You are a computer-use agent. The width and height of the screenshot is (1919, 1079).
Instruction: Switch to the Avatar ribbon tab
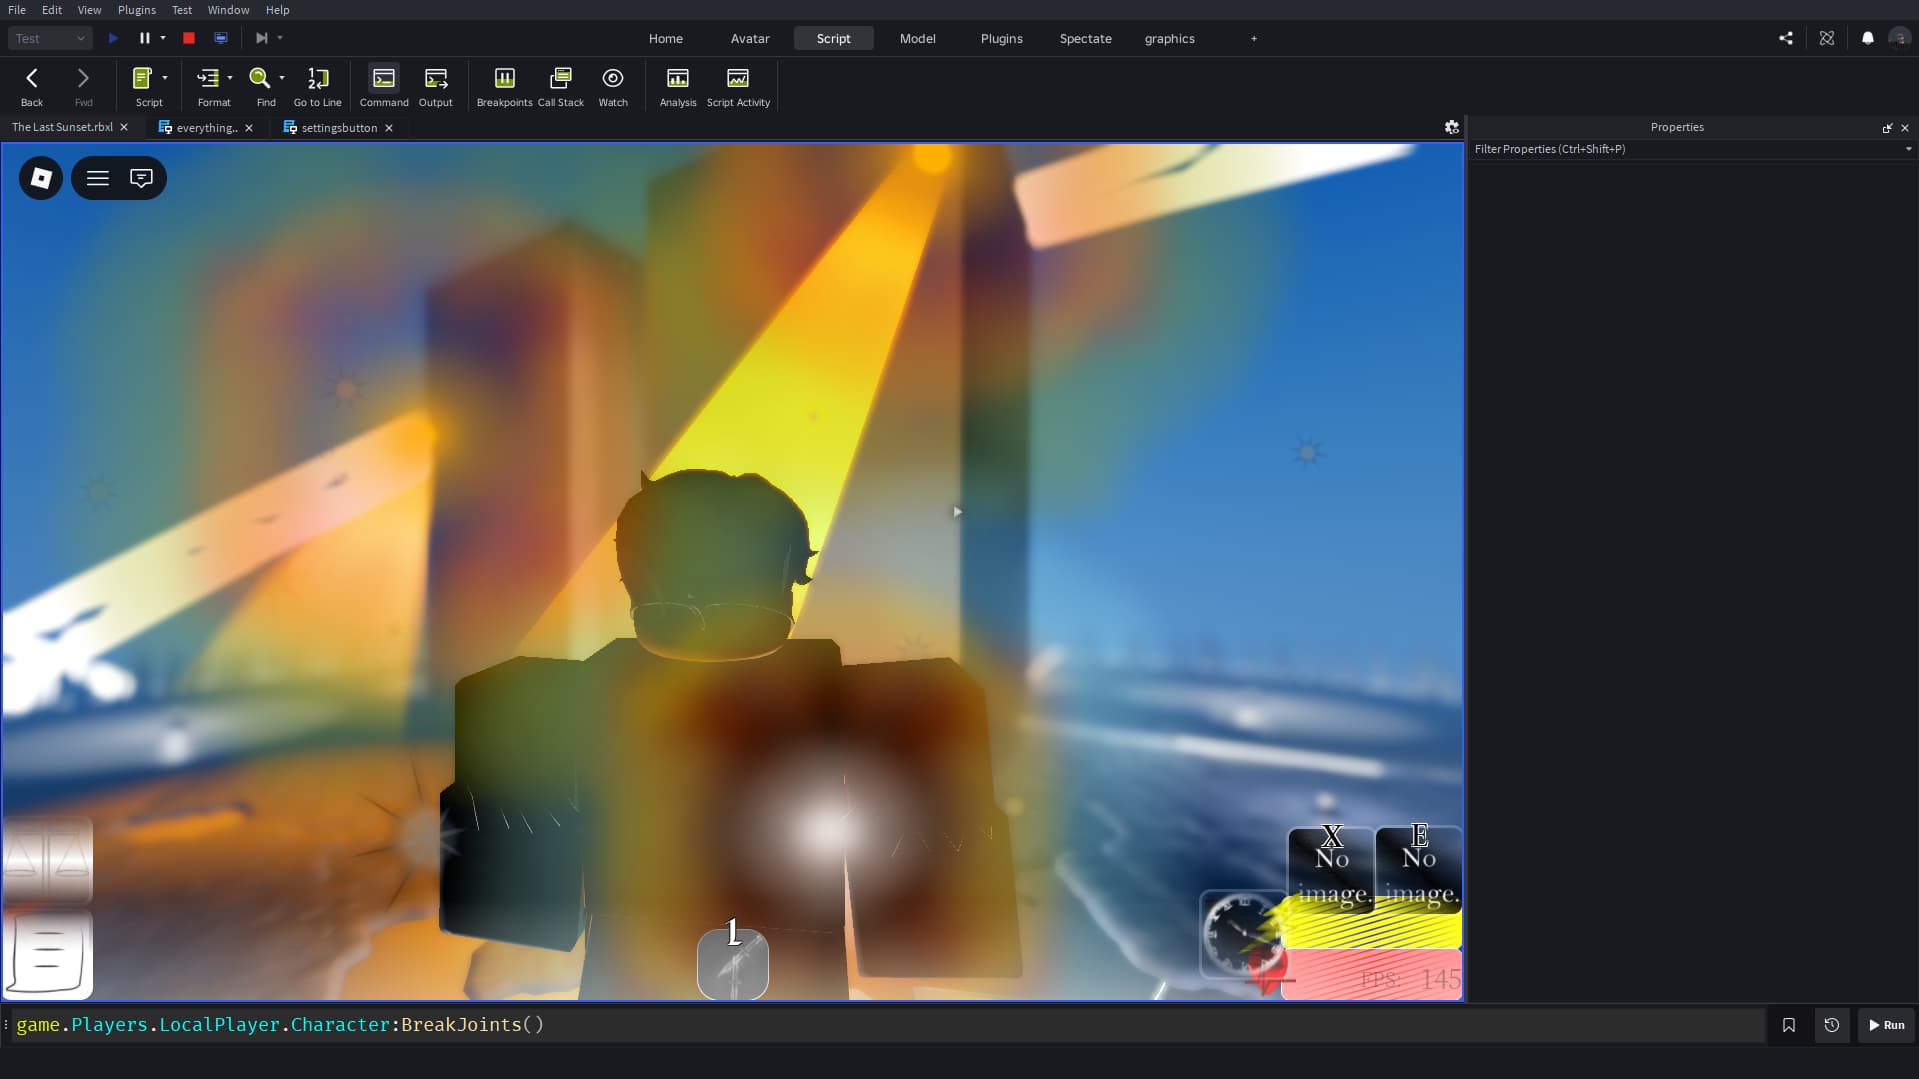[750, 38]
